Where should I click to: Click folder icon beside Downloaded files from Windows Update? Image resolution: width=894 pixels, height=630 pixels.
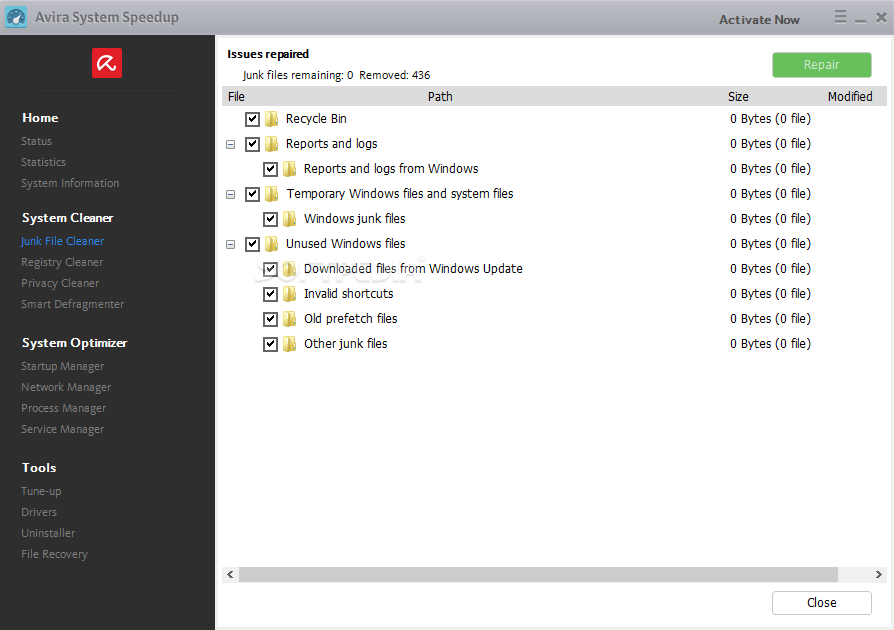pos(290,269)
